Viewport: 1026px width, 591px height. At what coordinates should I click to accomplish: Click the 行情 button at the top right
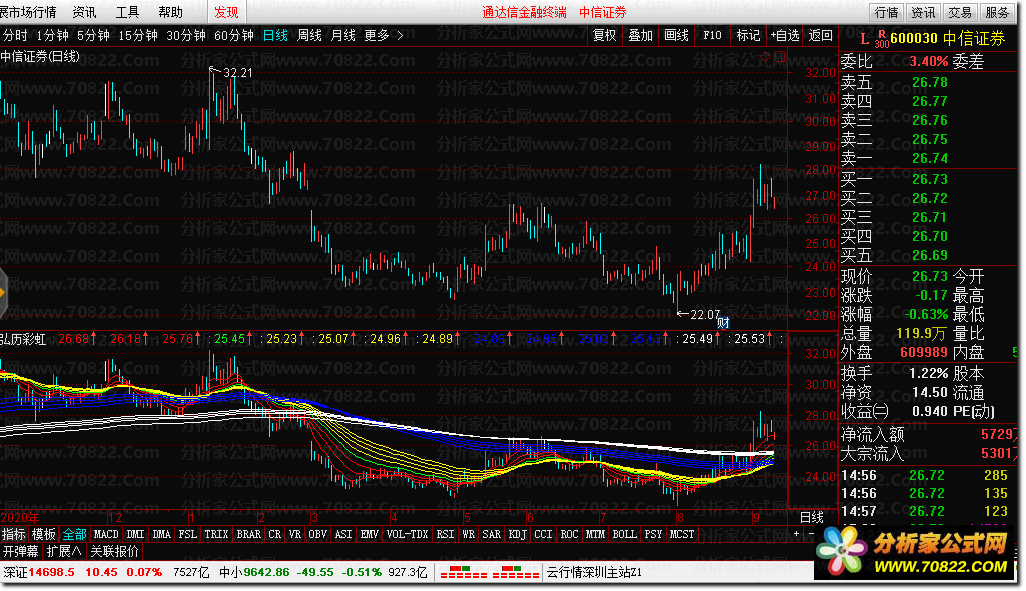(x=887, y=12)
